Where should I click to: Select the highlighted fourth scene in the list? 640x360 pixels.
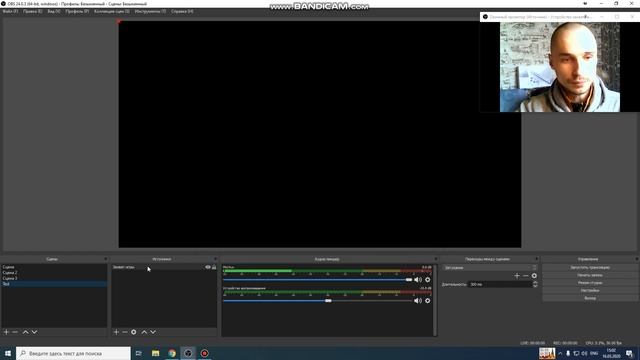point(54,284)
